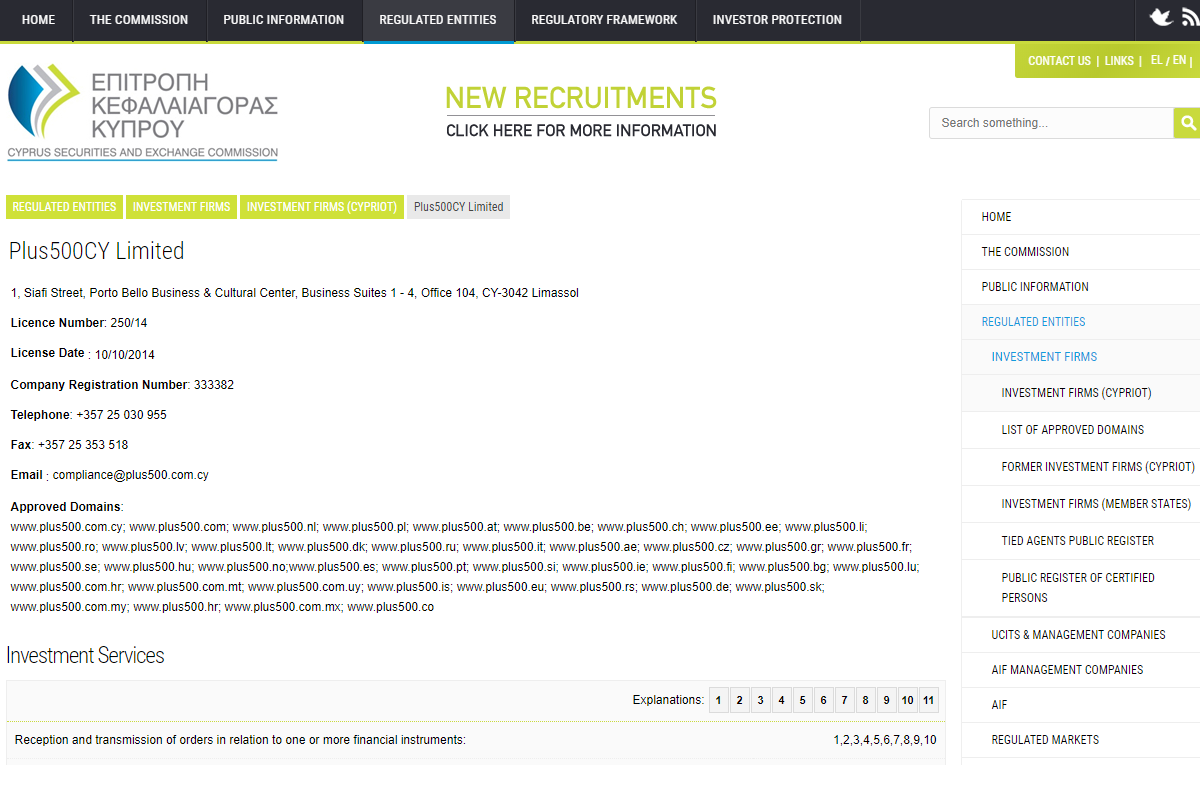The width and height of the screenshot is (1200, 800).
Task: Click www.plus500.com.mx domain text
Action: 283,607
